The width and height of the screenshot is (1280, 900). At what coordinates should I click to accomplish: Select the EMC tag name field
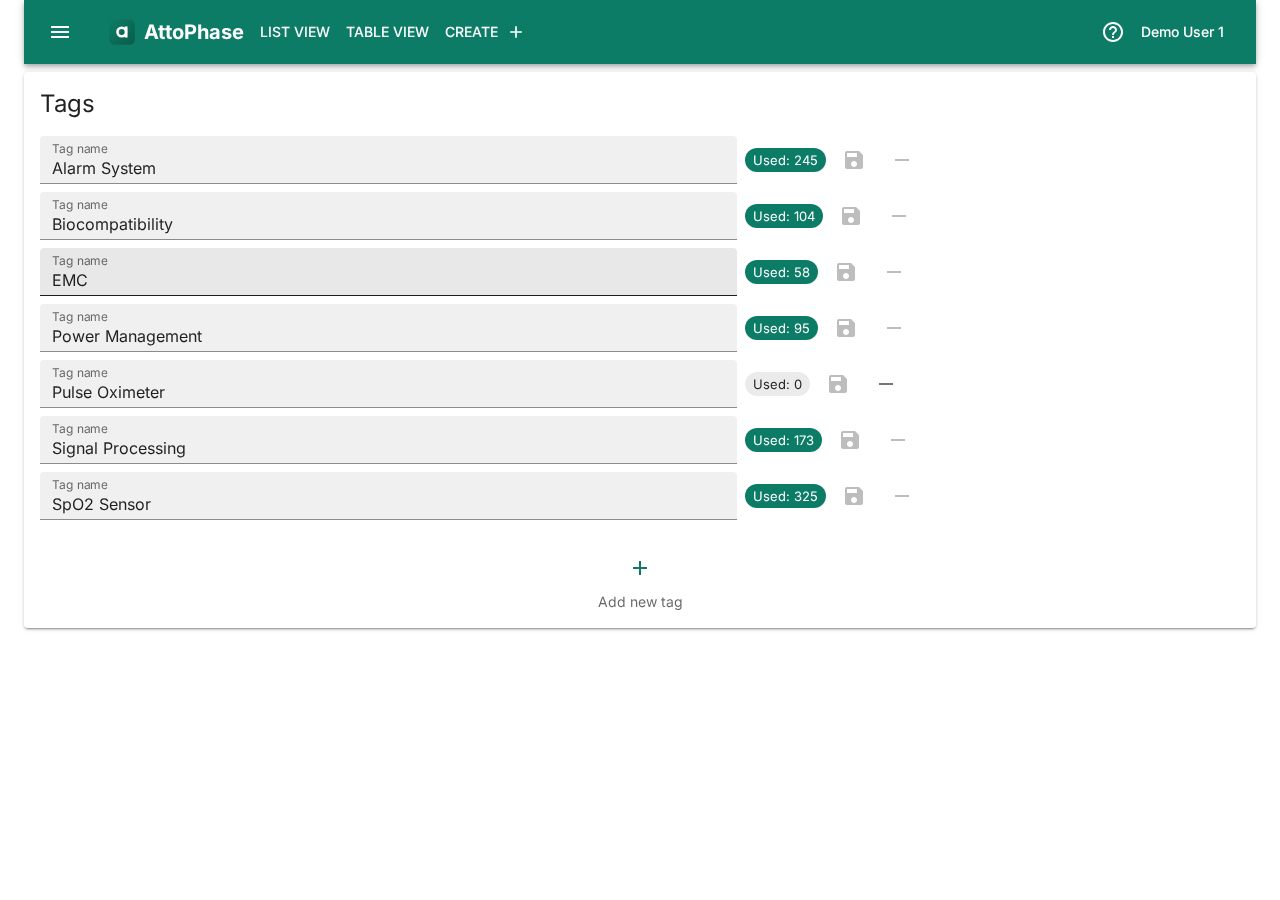tap(388, 280)
